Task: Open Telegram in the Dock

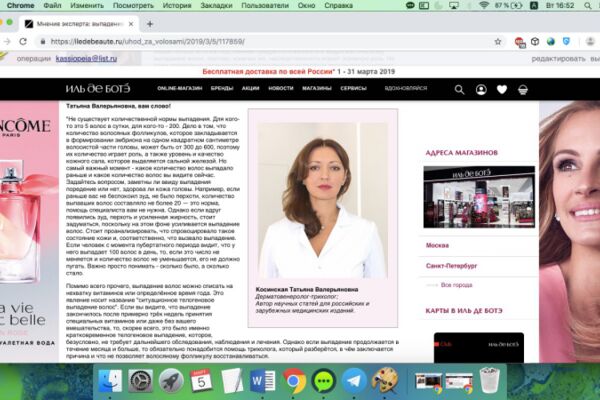Action: coord(354,381)
